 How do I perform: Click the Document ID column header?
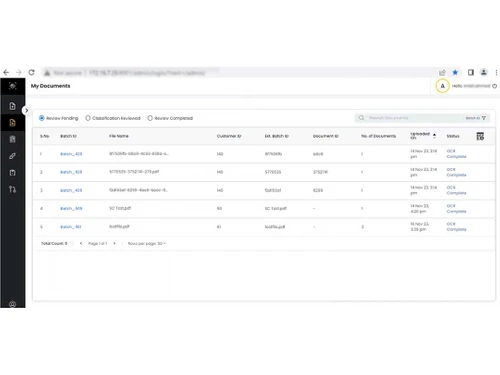[326, 136]
